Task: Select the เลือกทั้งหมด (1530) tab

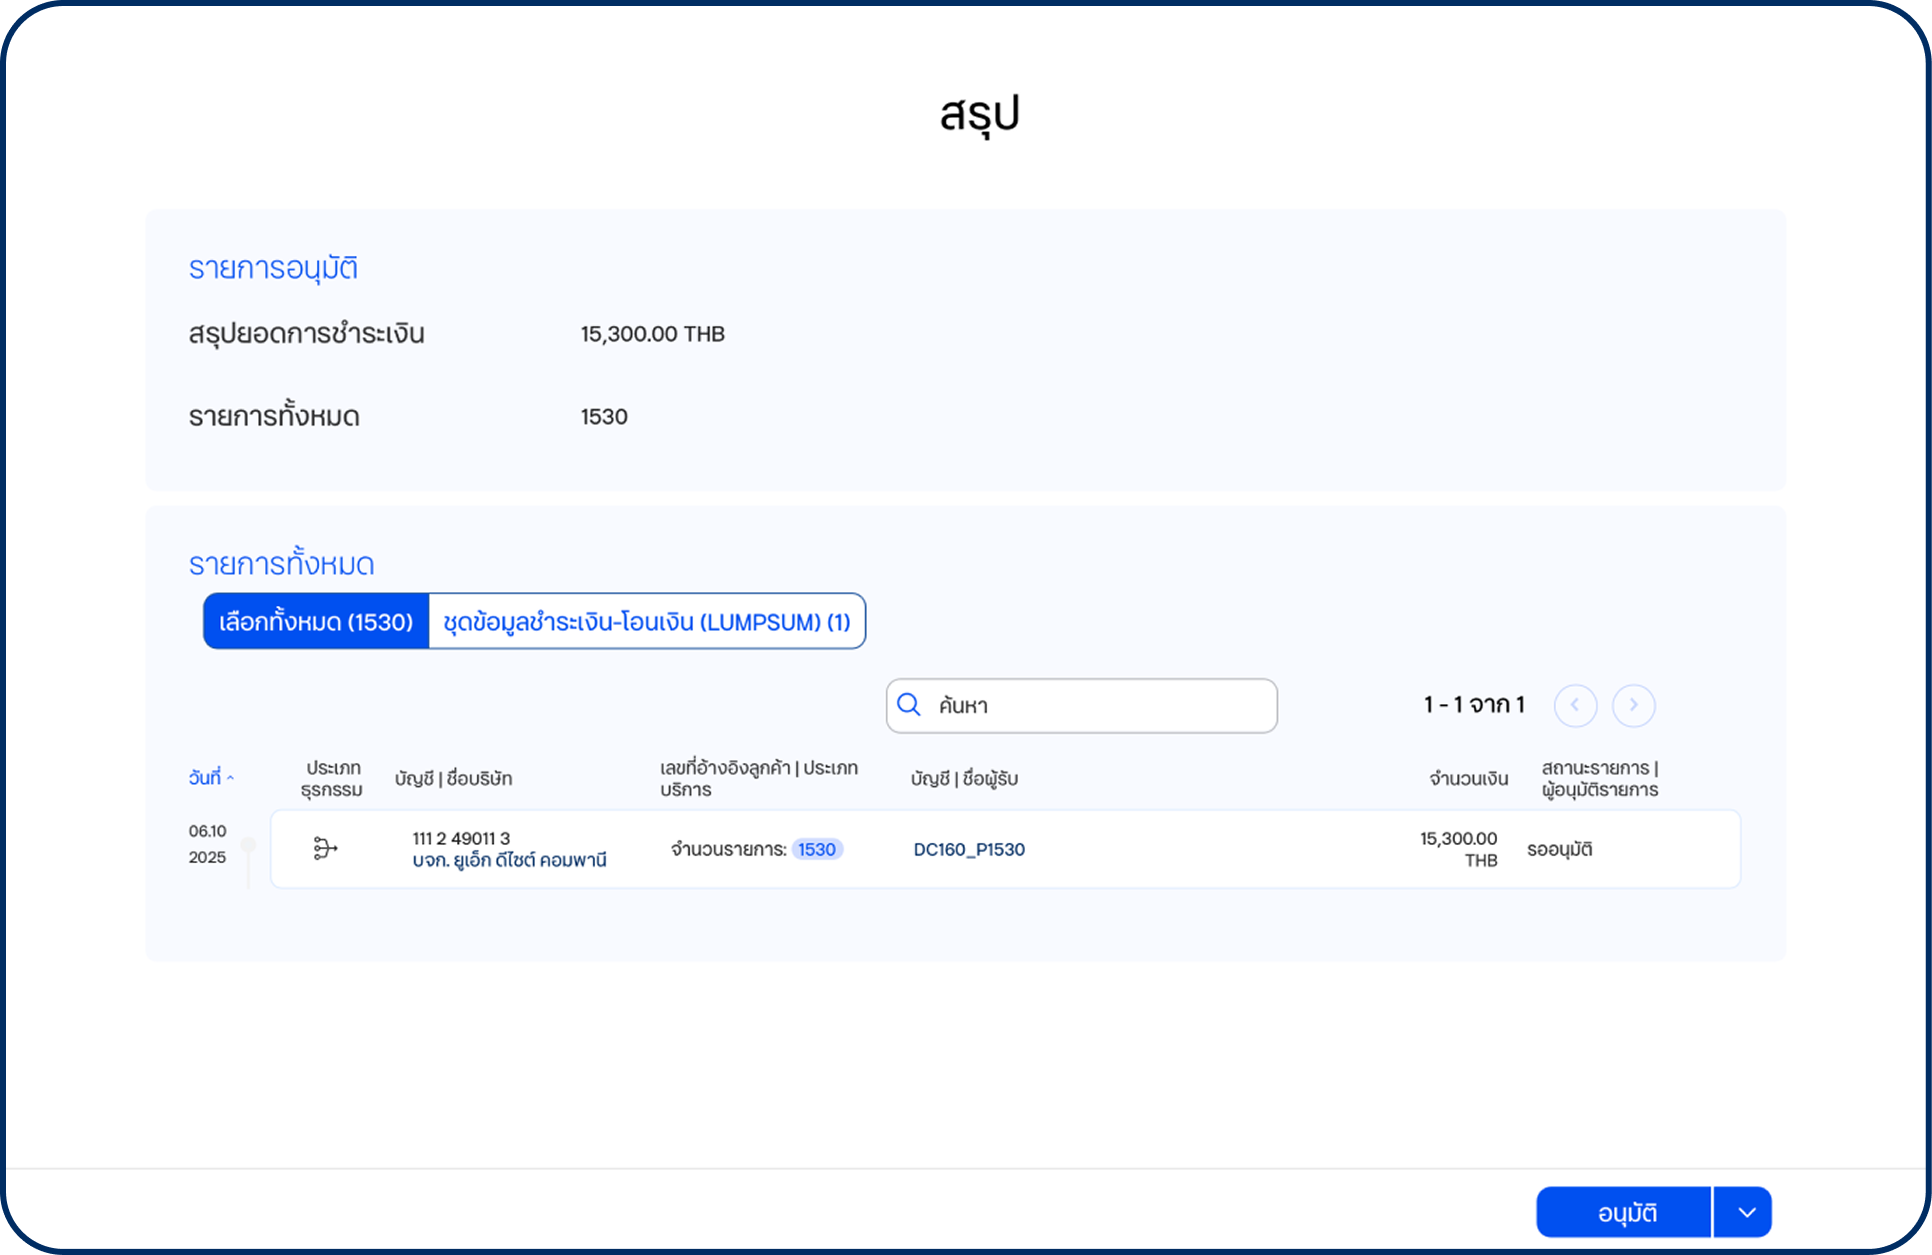Action: point(316,622)
